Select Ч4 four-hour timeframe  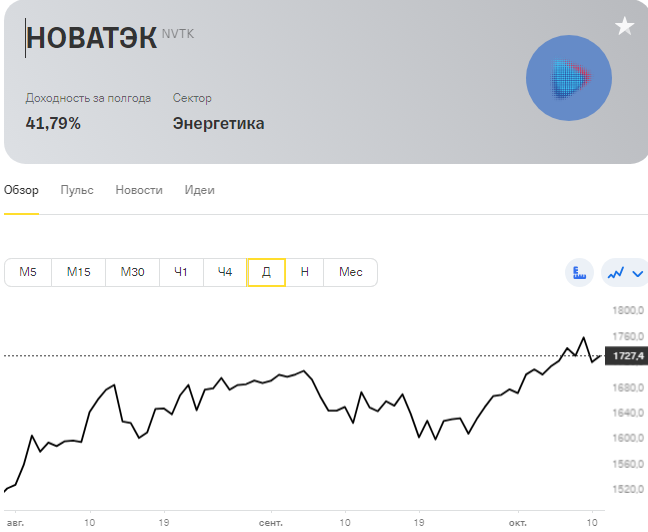(x=225, y=272)
